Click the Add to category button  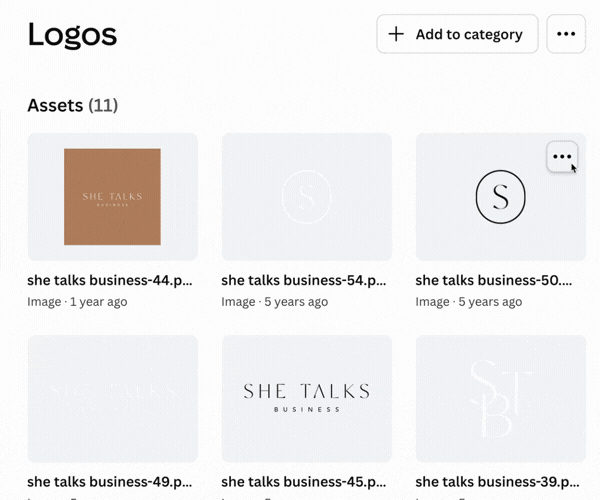point(457,34)
